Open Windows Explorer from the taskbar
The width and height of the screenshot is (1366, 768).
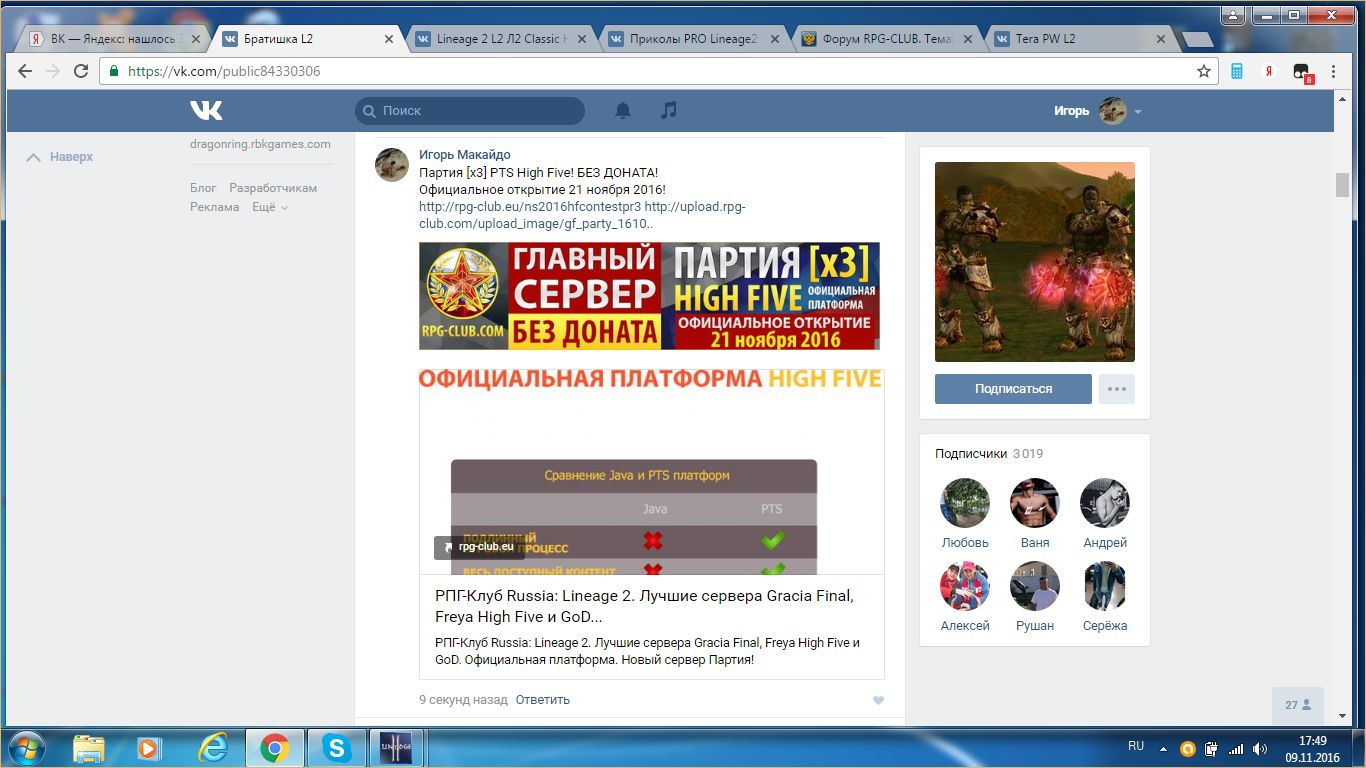tap(88, 747)
